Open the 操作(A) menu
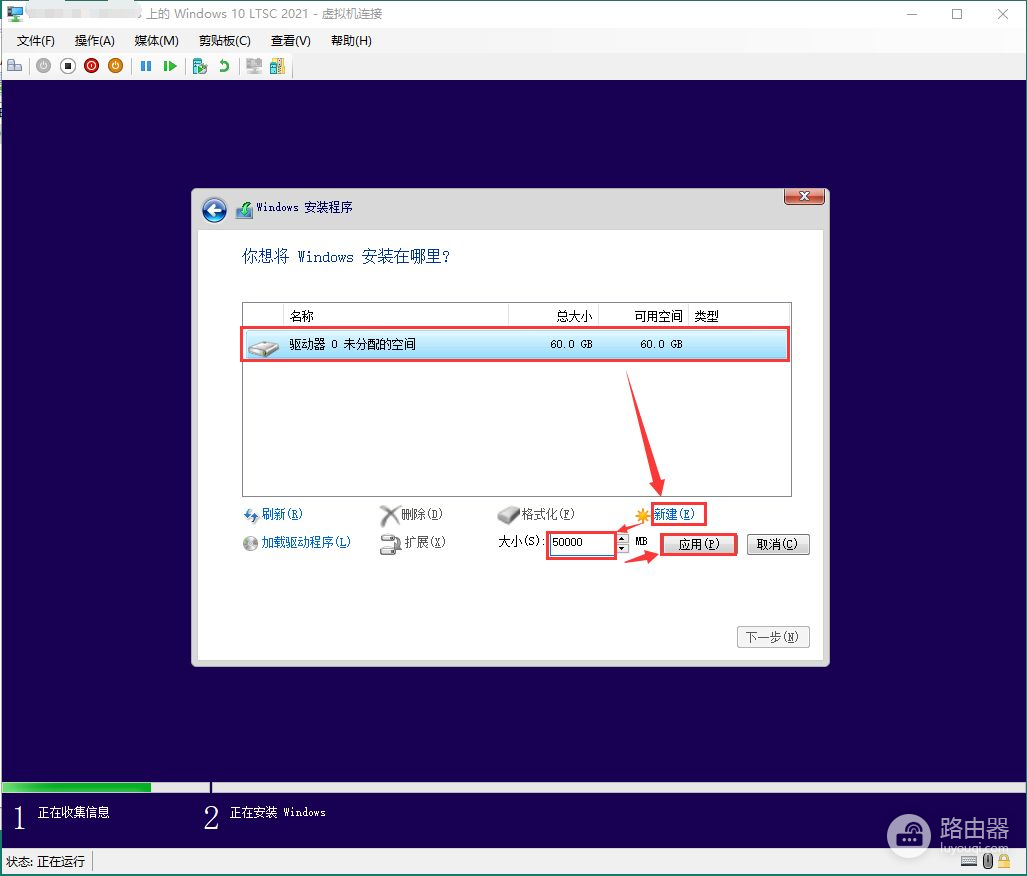 [94, 41]
